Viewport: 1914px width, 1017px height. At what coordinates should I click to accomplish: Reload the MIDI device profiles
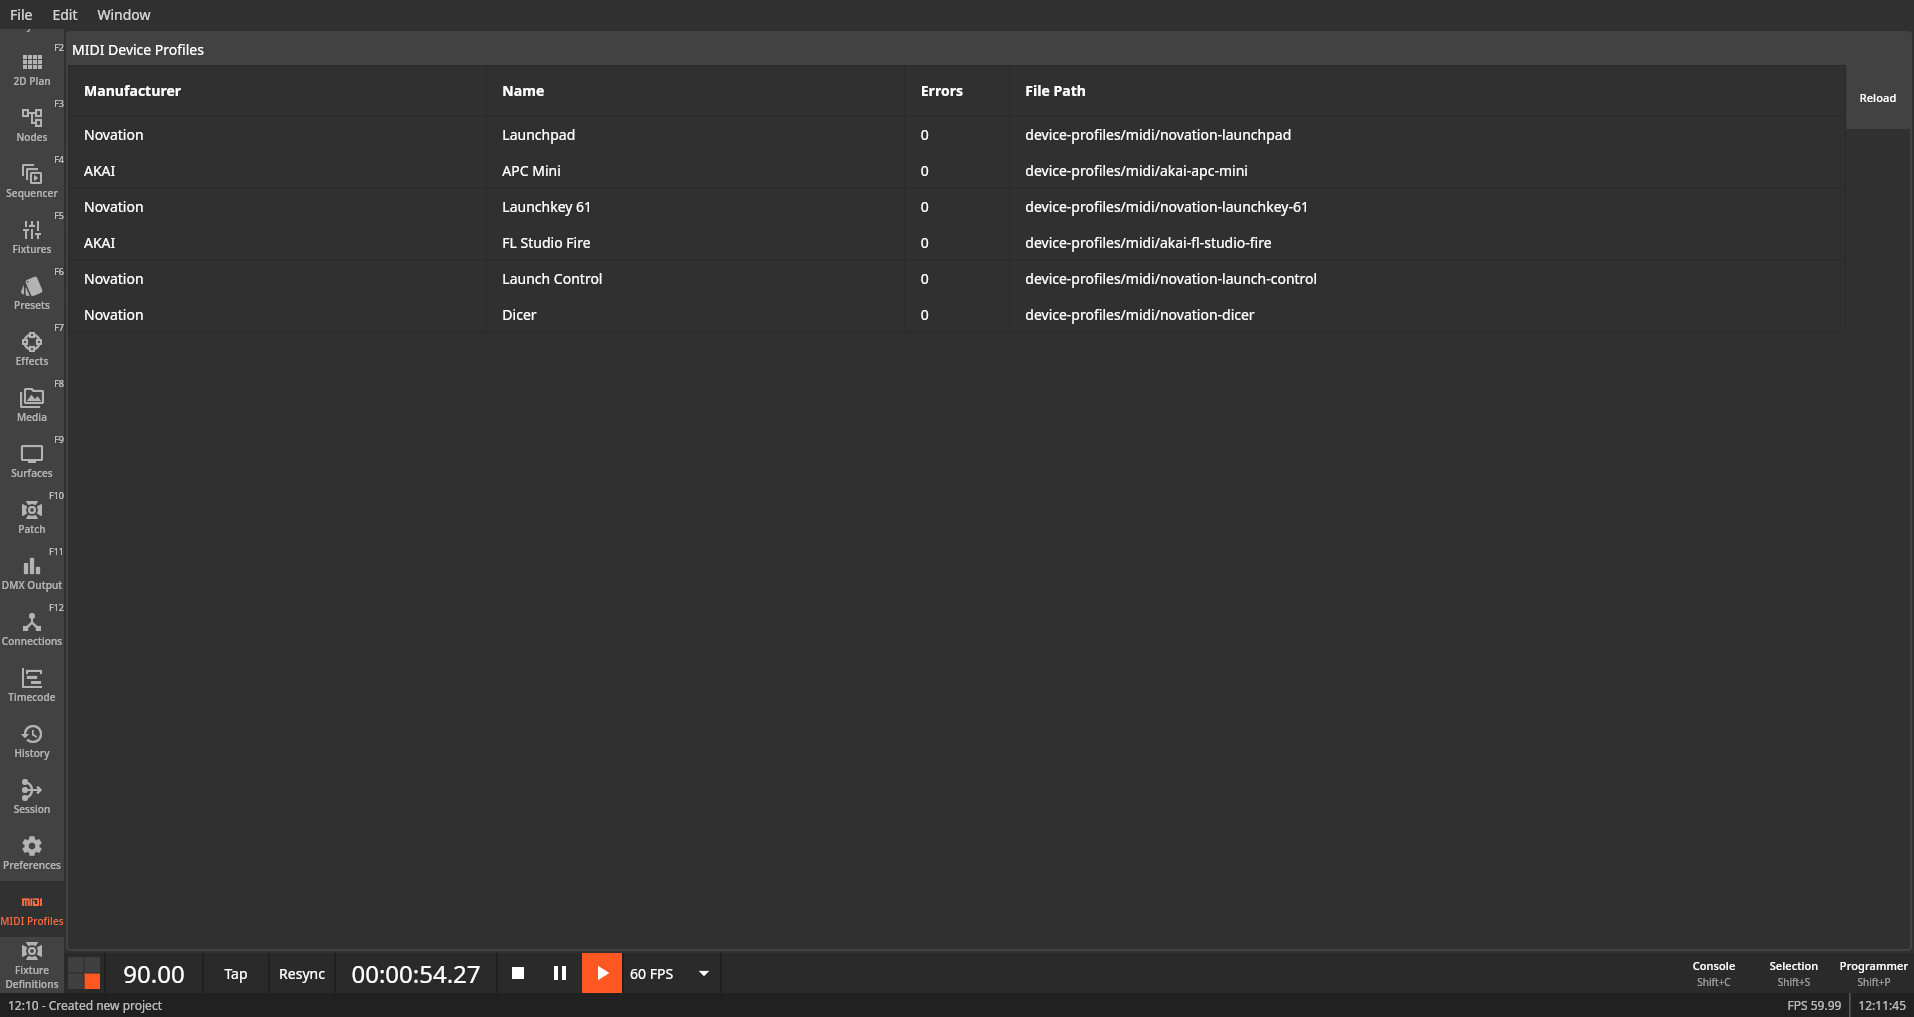click(x=1878, y=98)
